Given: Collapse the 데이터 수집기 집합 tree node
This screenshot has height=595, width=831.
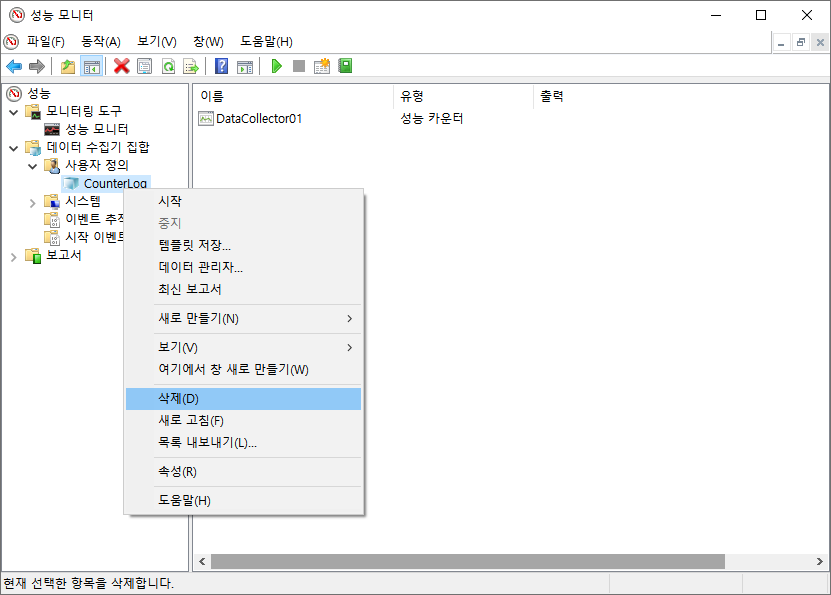Looking at the screenshot, I should 14,148.
